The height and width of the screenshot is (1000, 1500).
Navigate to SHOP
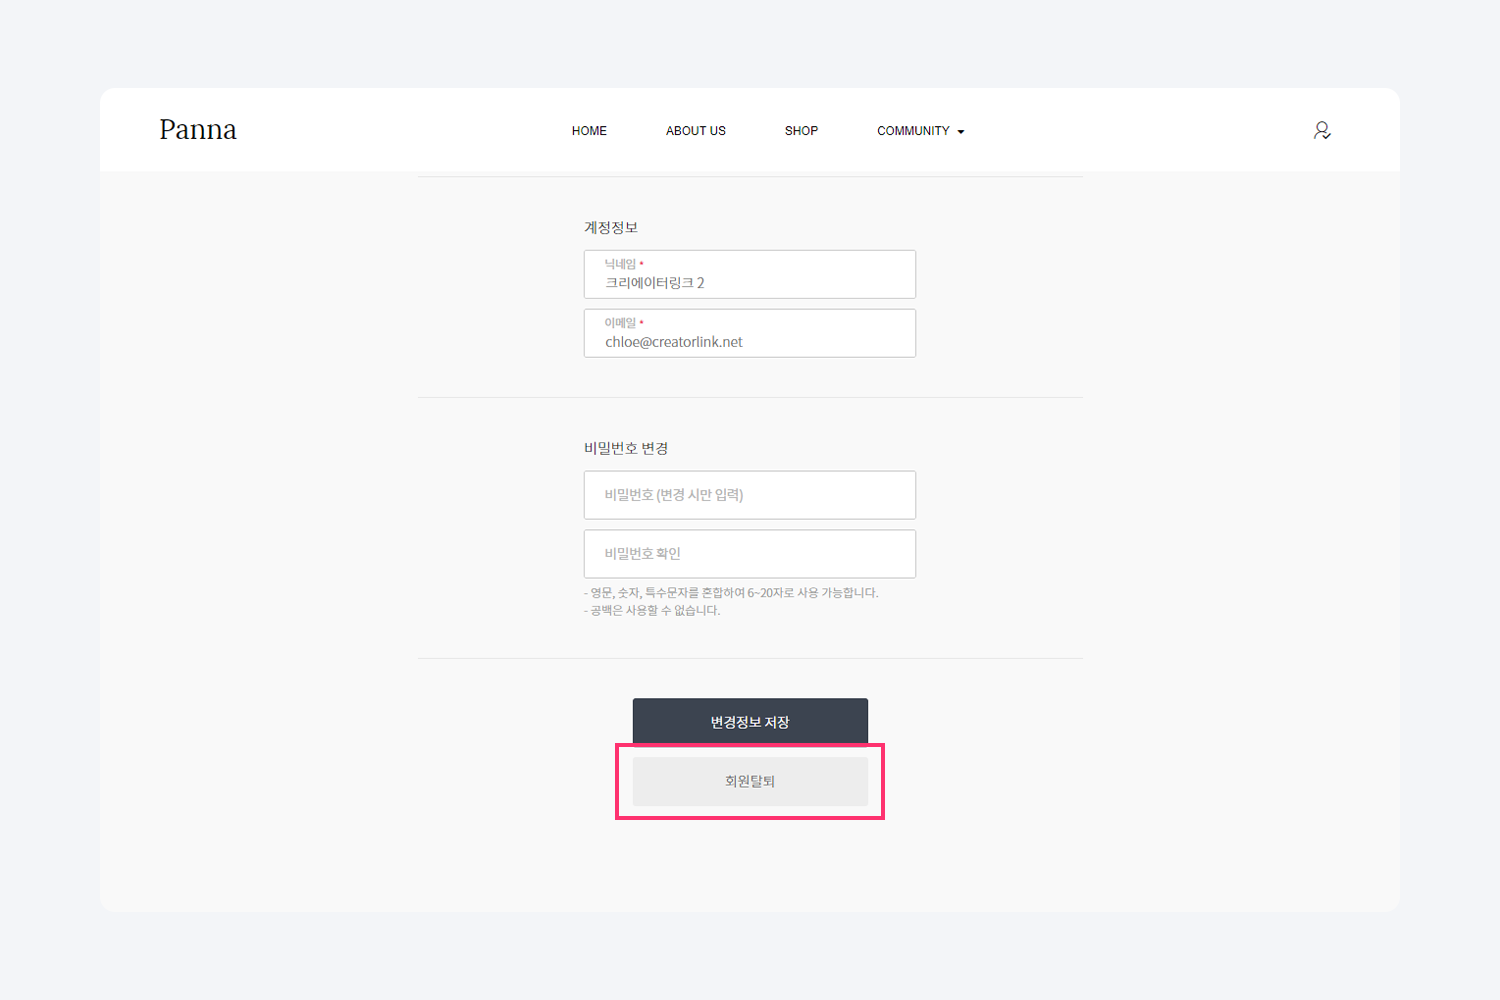click(801, 131)
